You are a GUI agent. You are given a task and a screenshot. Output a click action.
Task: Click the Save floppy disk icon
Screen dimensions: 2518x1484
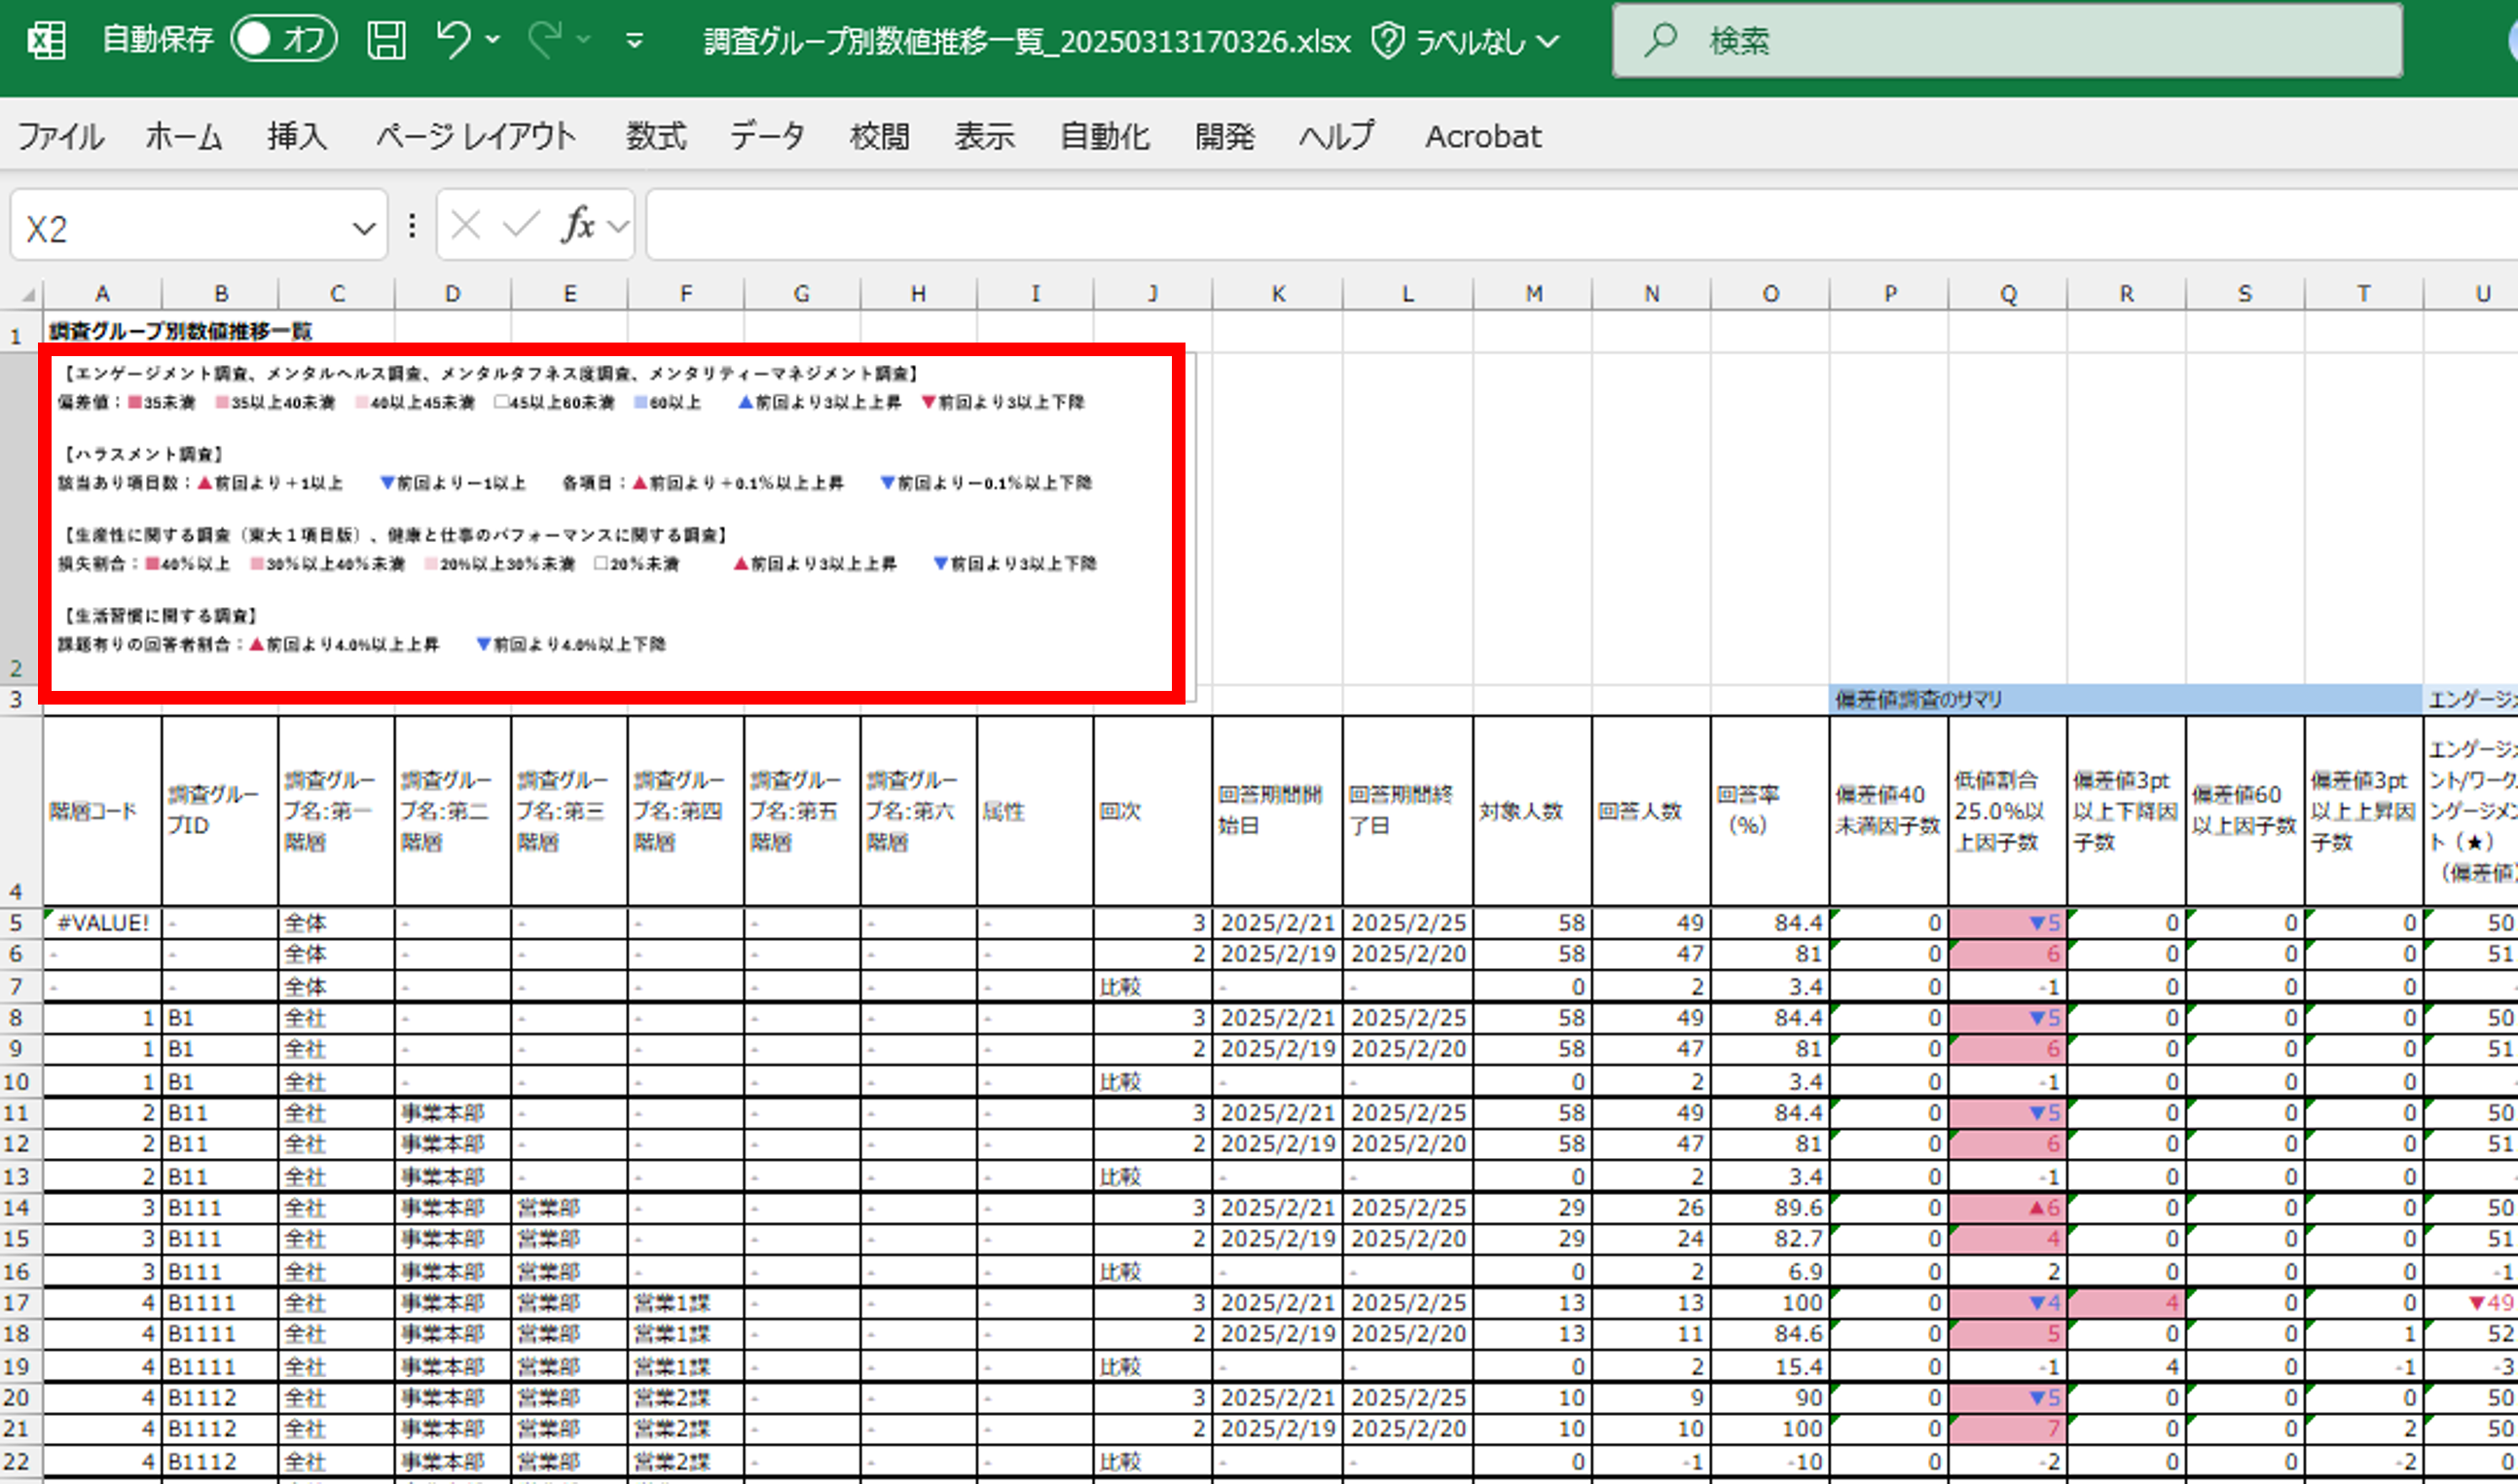point(386,40)
